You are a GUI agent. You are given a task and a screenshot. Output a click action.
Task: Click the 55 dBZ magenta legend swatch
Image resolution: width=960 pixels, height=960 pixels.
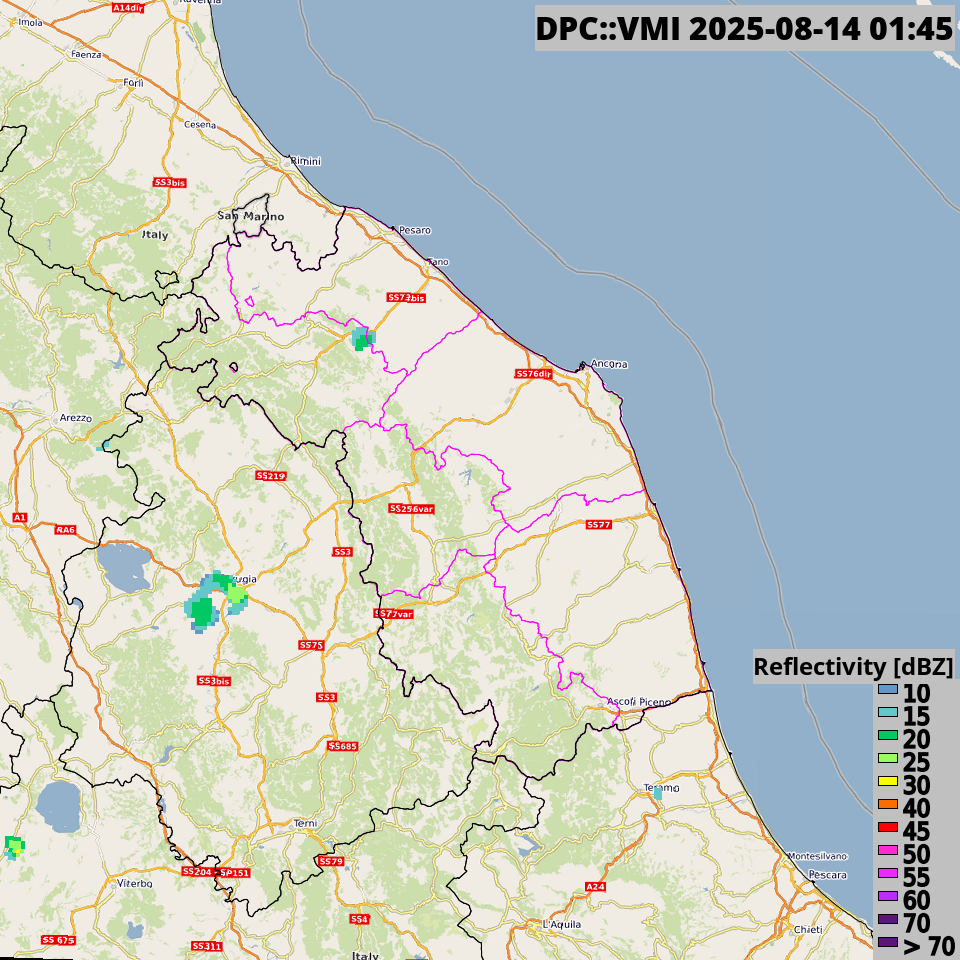[x=887, y=873]
